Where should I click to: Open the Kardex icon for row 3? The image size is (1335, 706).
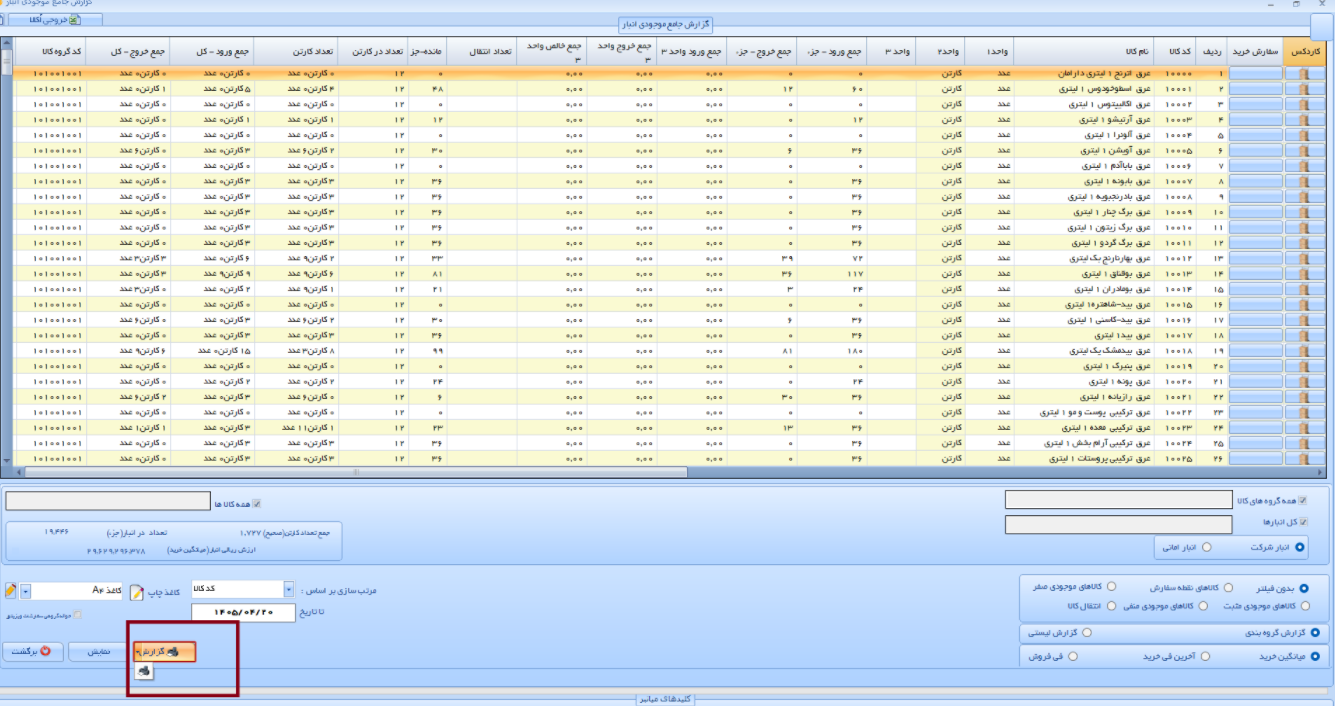click(1304, 104)
